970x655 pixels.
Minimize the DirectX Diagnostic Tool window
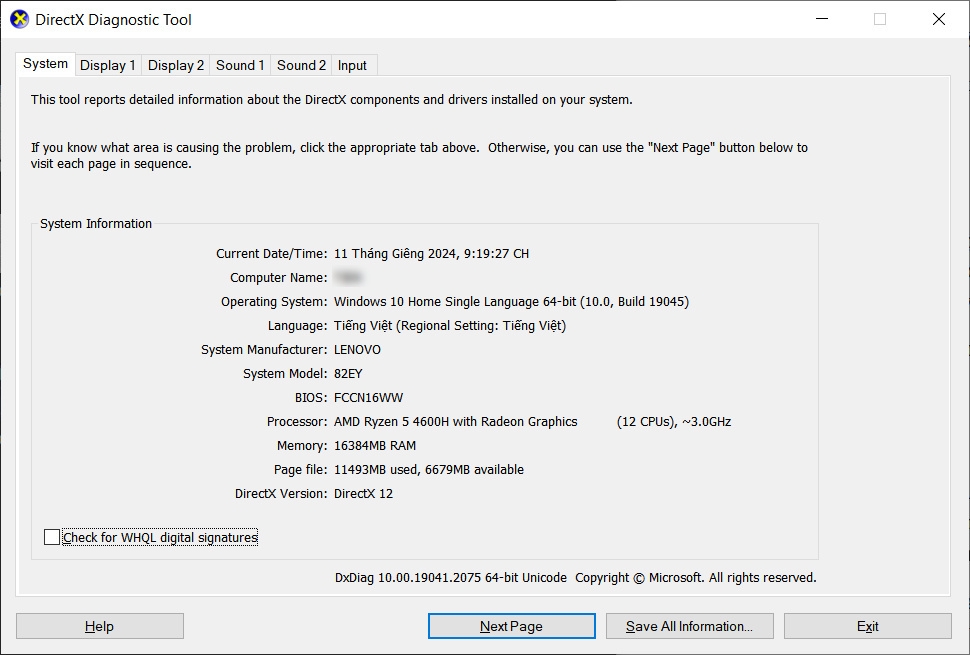click(822, 19)
